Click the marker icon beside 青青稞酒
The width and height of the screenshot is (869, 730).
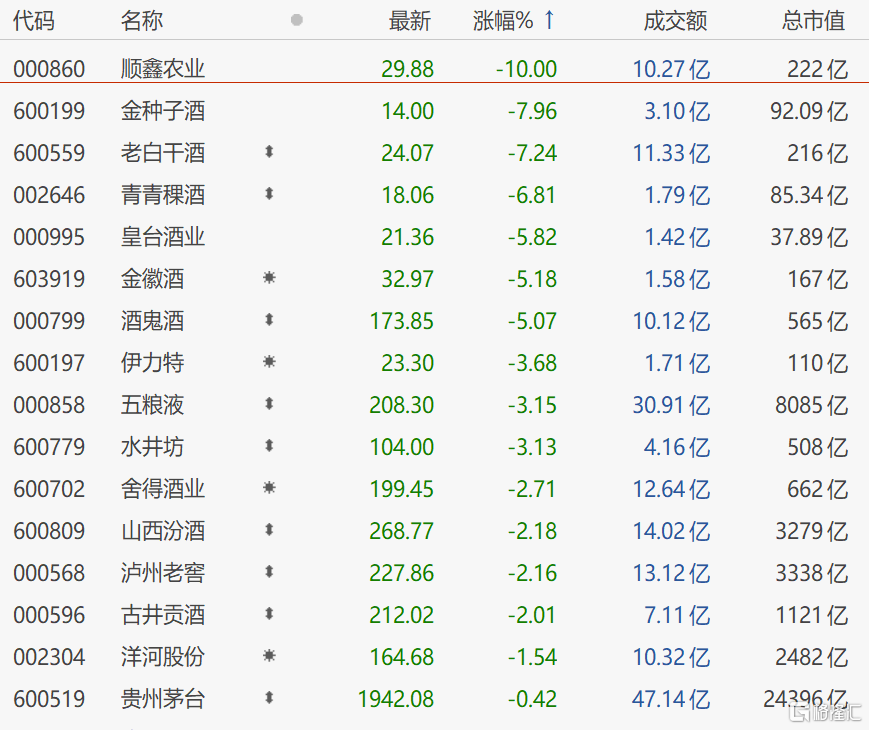269,193
